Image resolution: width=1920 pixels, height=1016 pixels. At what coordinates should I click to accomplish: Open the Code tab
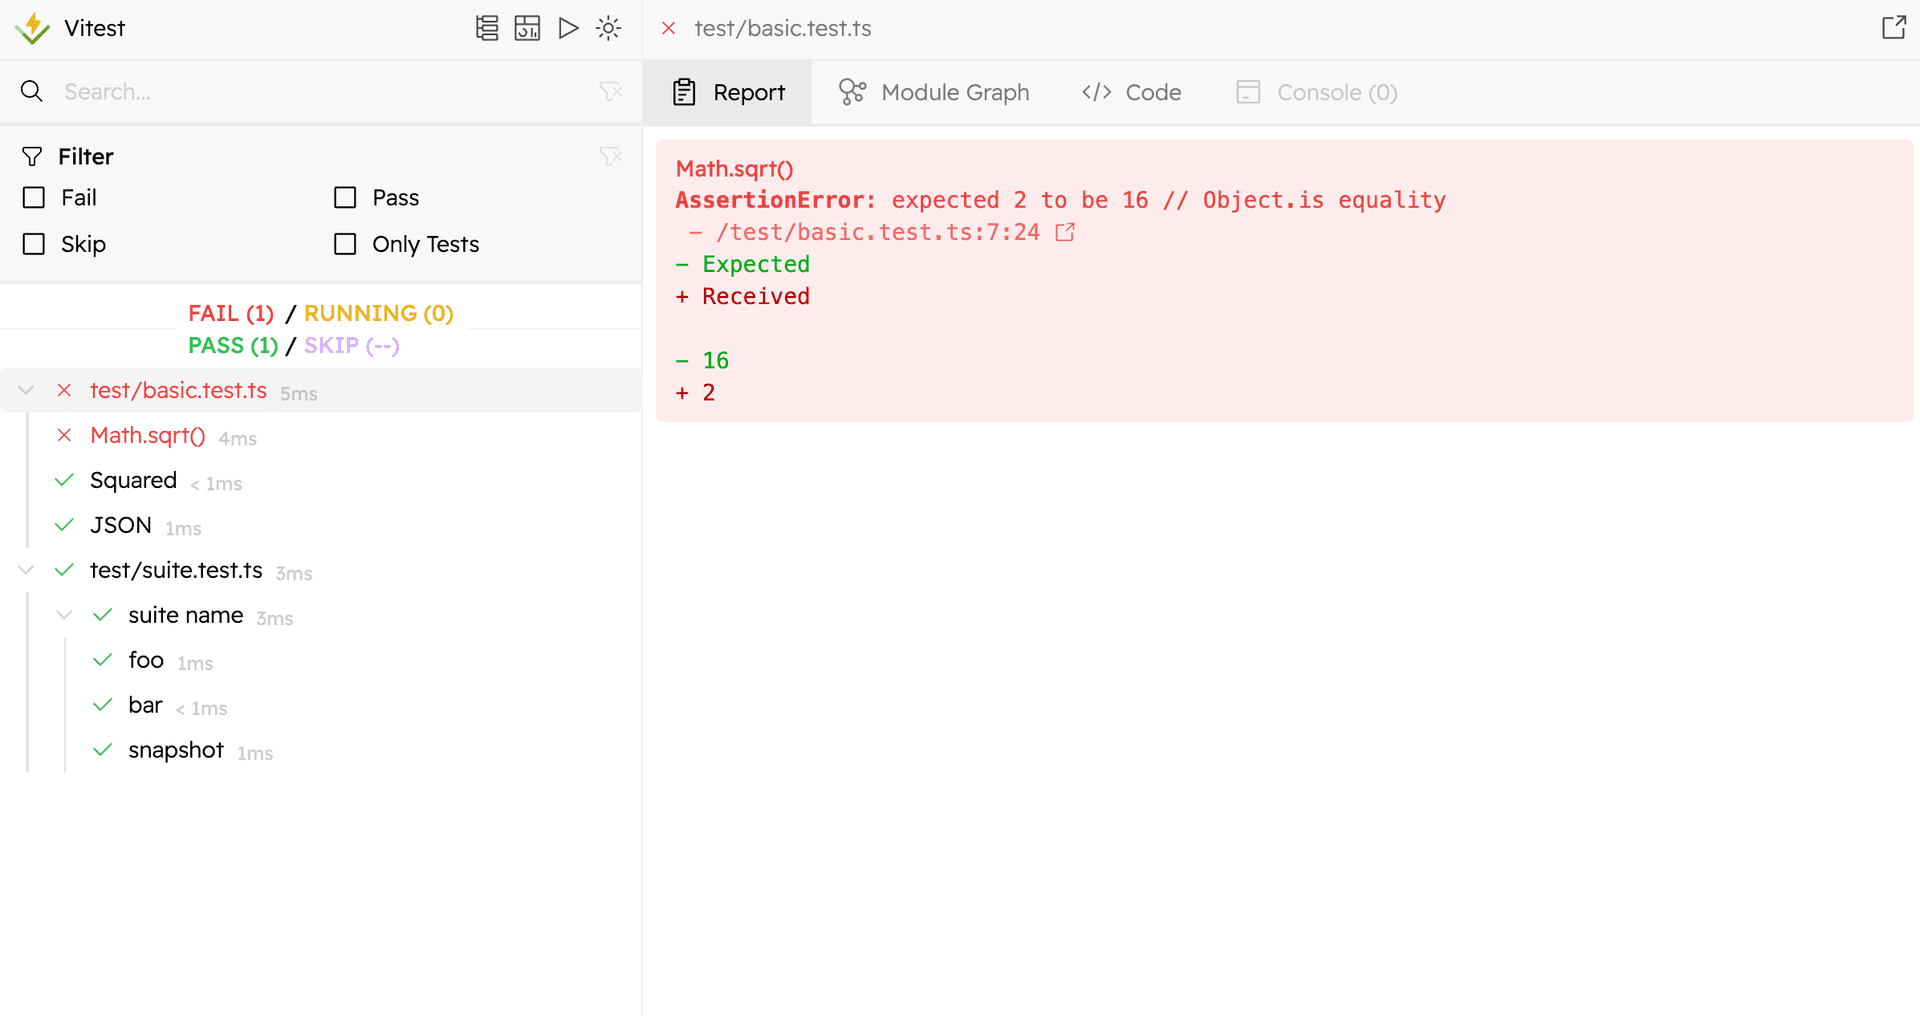[1131, 92]
